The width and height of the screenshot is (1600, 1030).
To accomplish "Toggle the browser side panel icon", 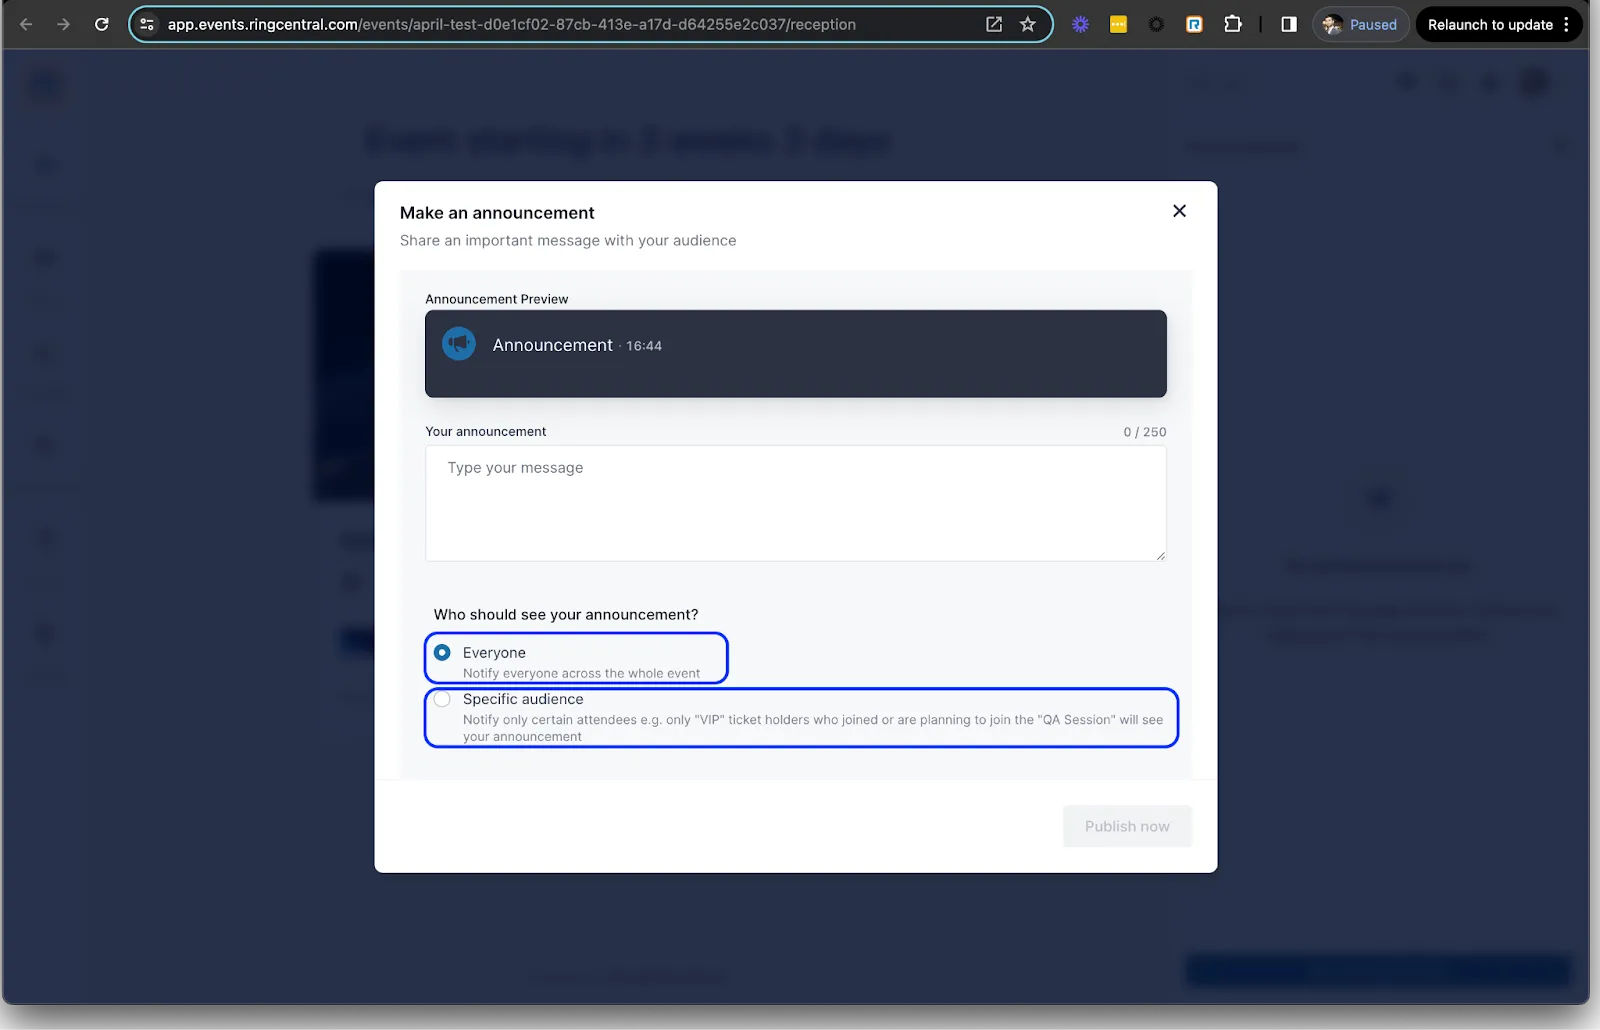I will click(1289, 24).
